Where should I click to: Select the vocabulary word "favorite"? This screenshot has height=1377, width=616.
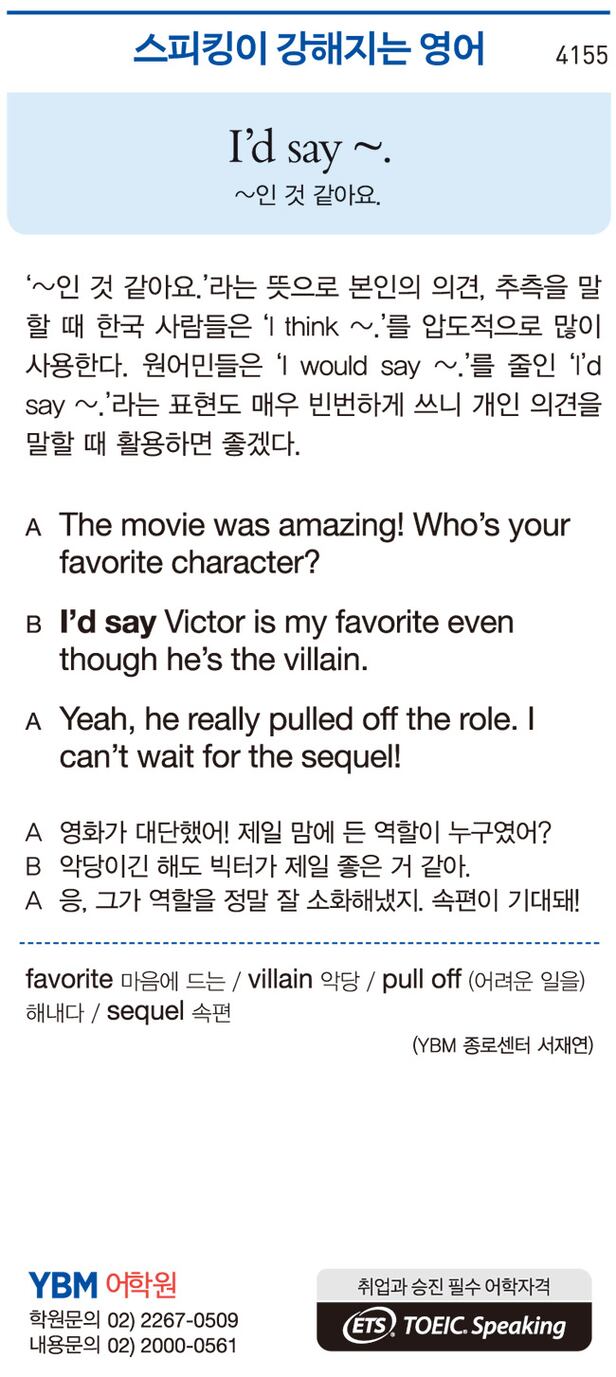[69, 979]
